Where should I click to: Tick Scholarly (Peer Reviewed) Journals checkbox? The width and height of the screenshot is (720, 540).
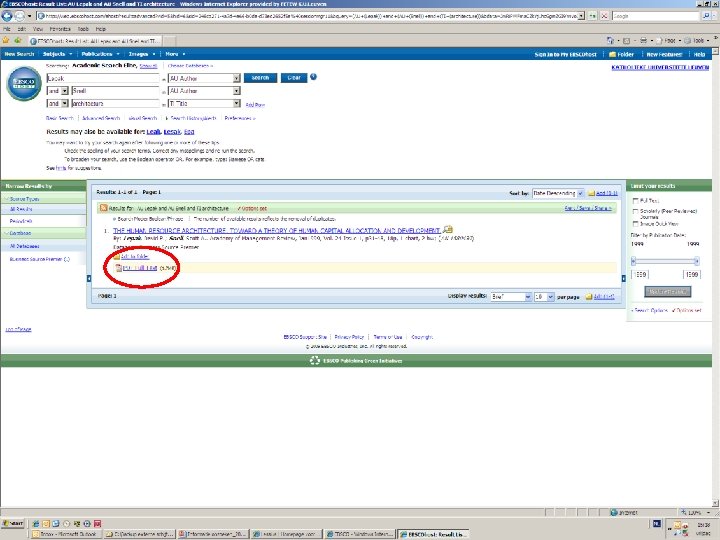pyautogui.click(x=636, y=211)
